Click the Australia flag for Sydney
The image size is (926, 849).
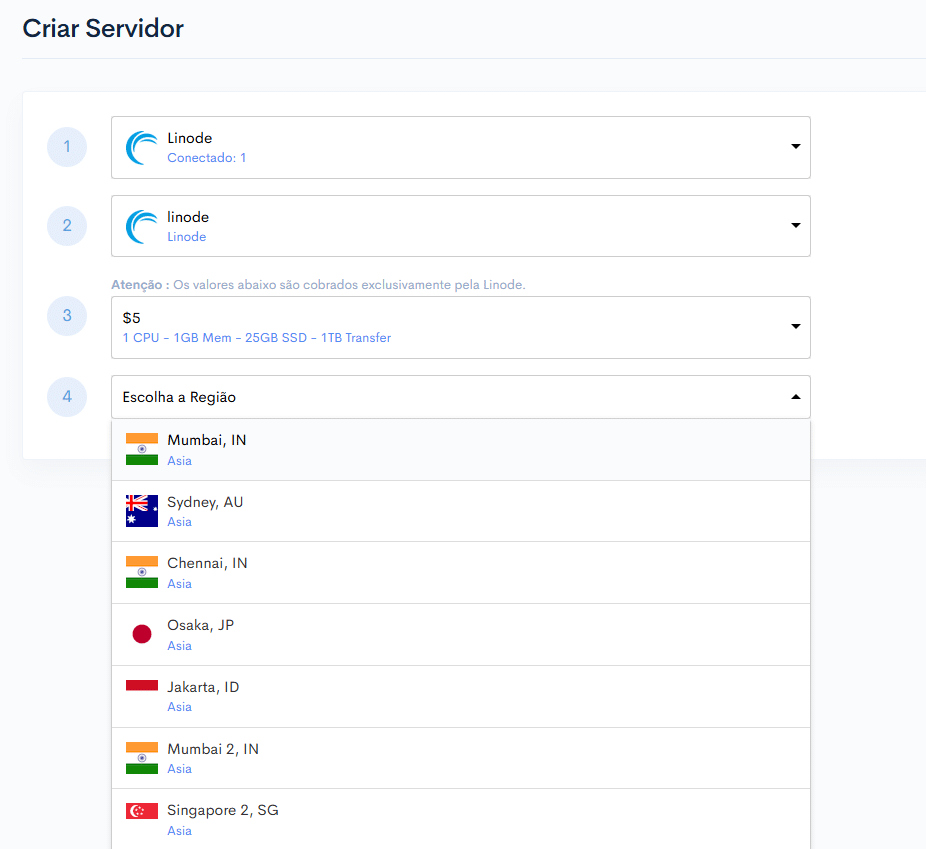(142, 511)
